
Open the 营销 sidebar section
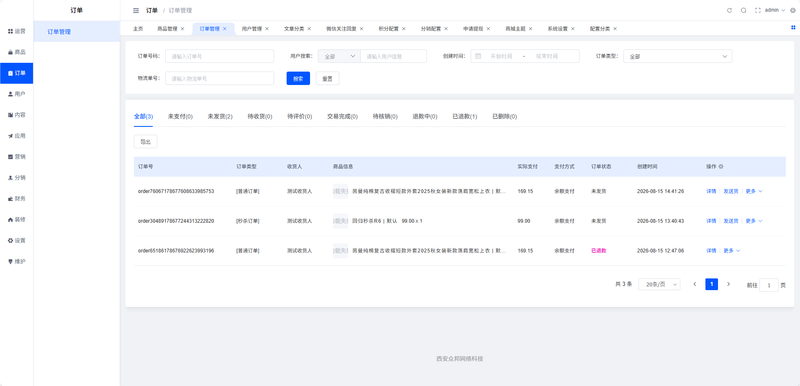point(16,157)
